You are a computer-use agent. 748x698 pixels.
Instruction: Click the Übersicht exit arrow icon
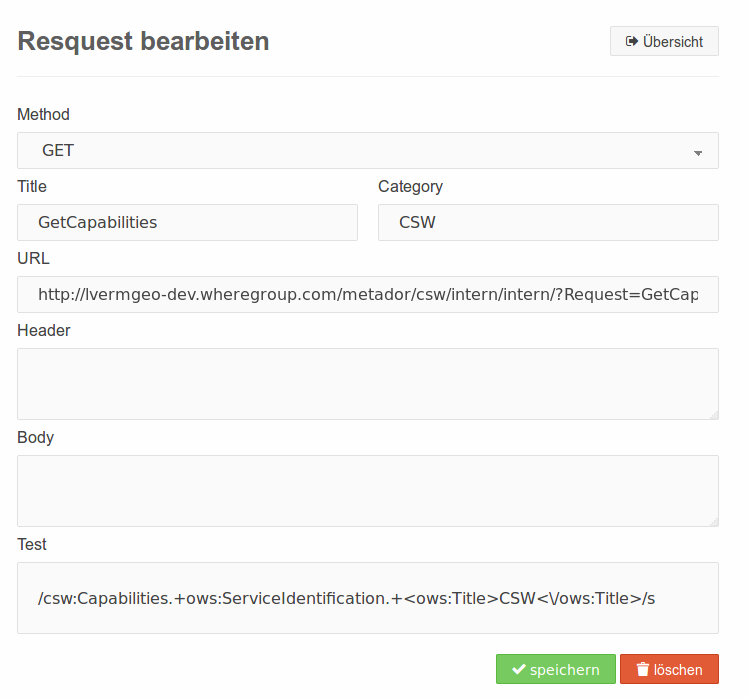point(632,42)
